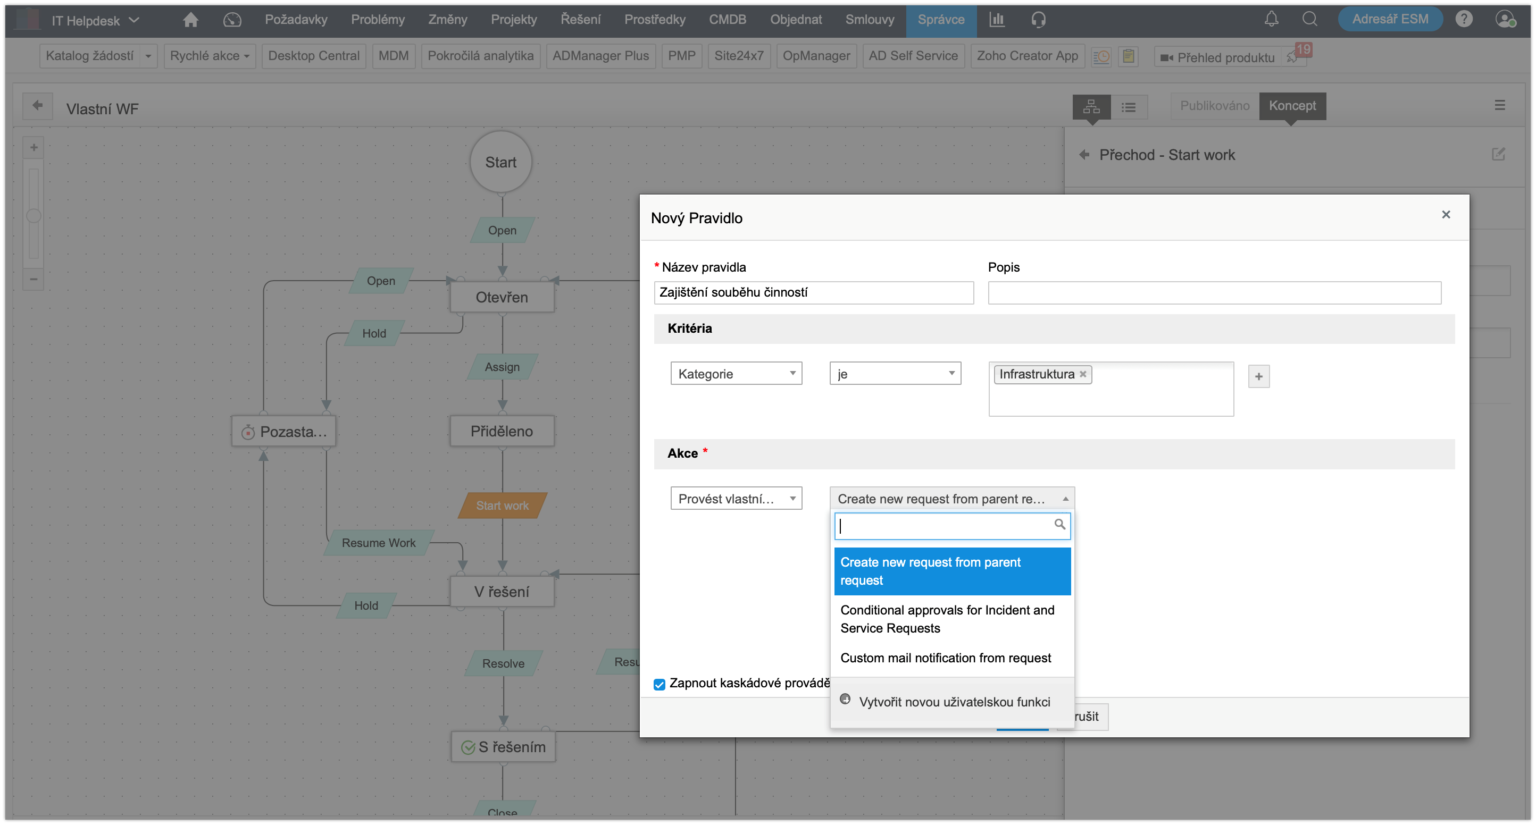The width and height of the screenshot is (1536, 825).
Task: Click the search magnifier in the header
Action: coord(1309,19)
